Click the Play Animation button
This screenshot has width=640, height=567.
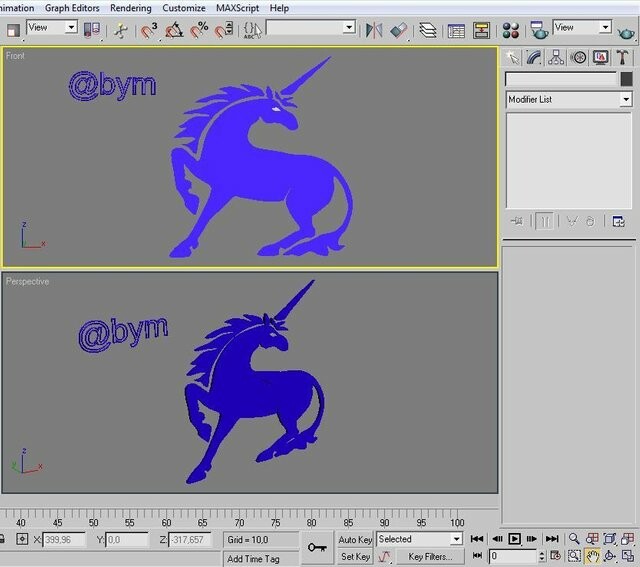click(514, 539)
